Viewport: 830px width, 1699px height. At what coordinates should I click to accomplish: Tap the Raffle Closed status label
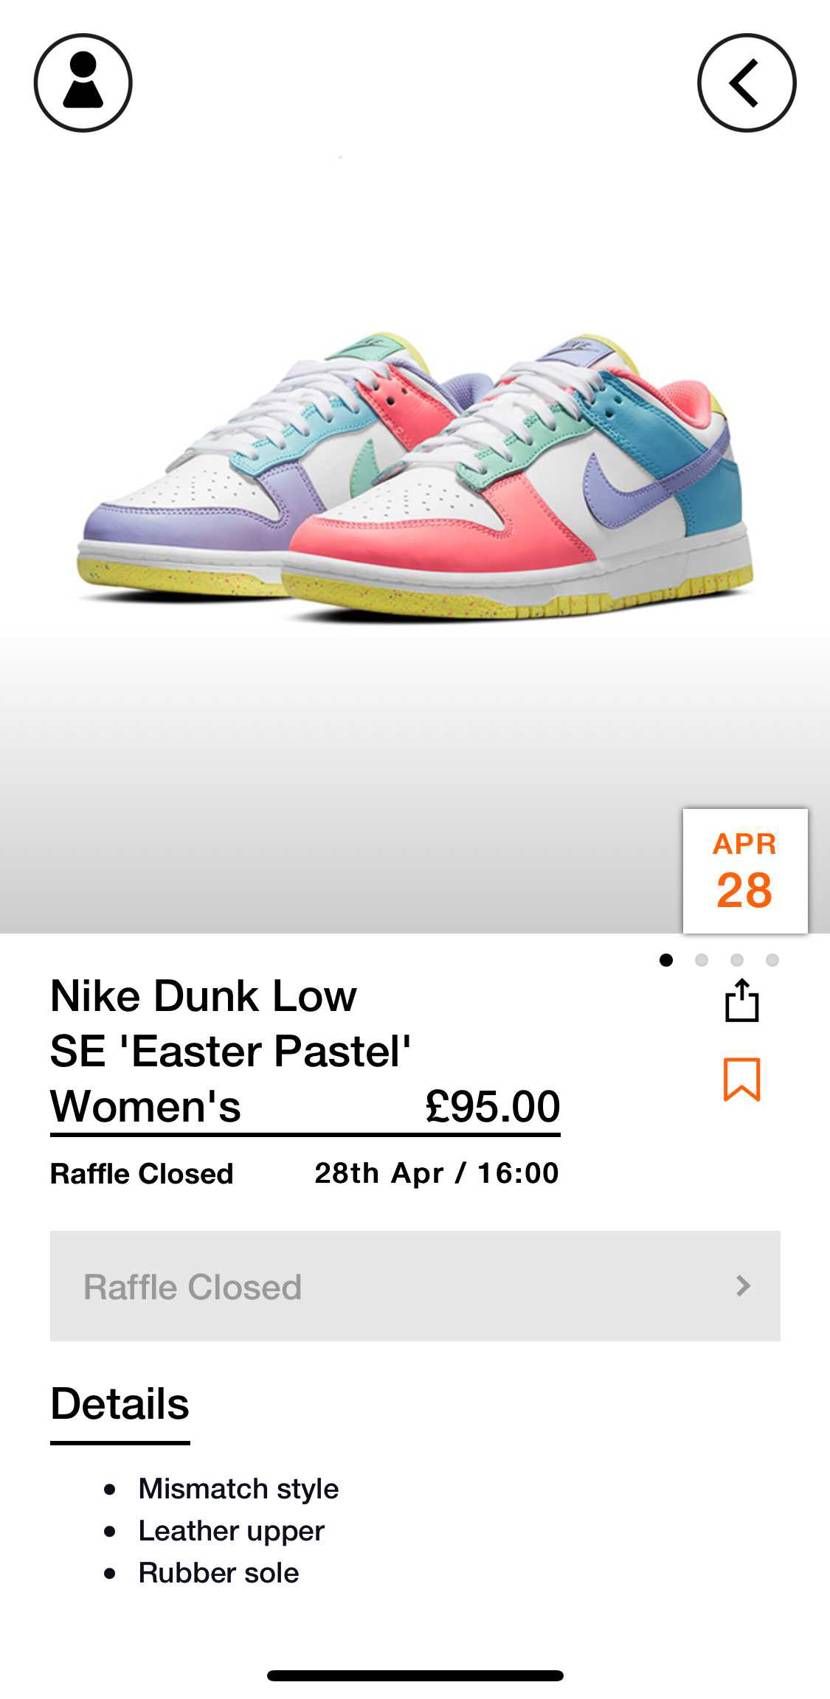click(x=142, y=1173)
